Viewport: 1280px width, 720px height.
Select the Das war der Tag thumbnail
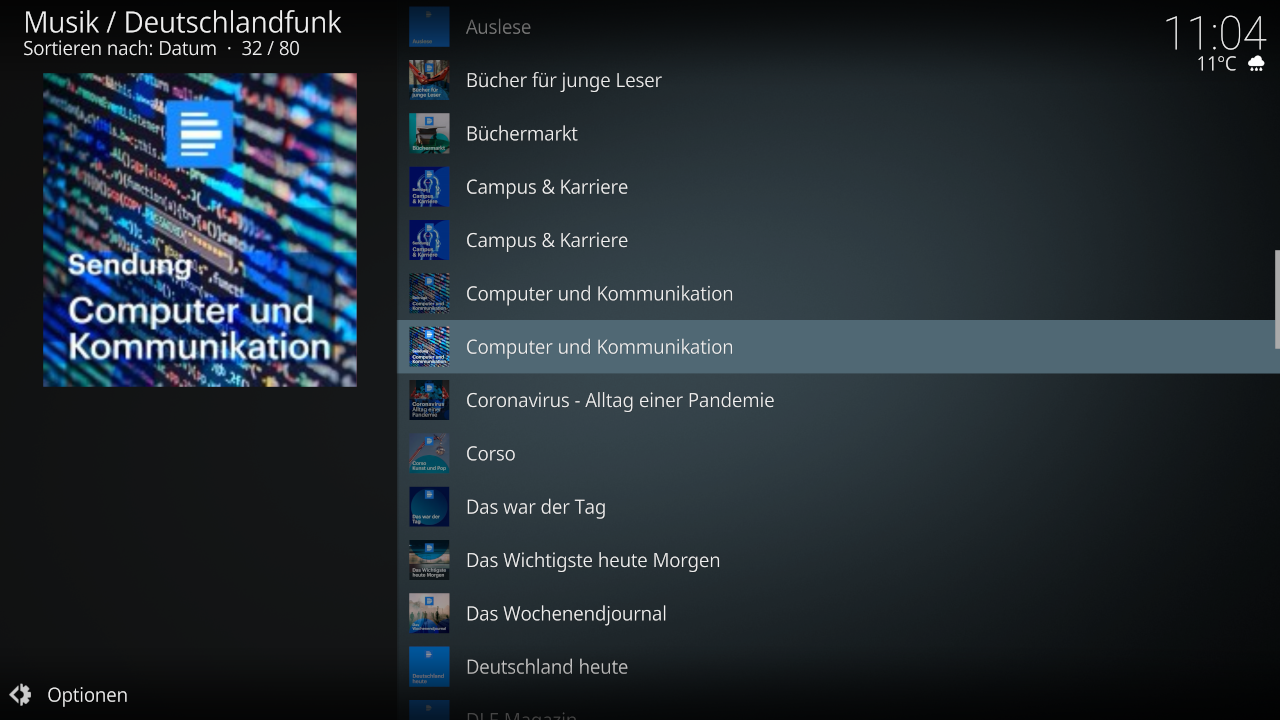[x=429, y=506]
